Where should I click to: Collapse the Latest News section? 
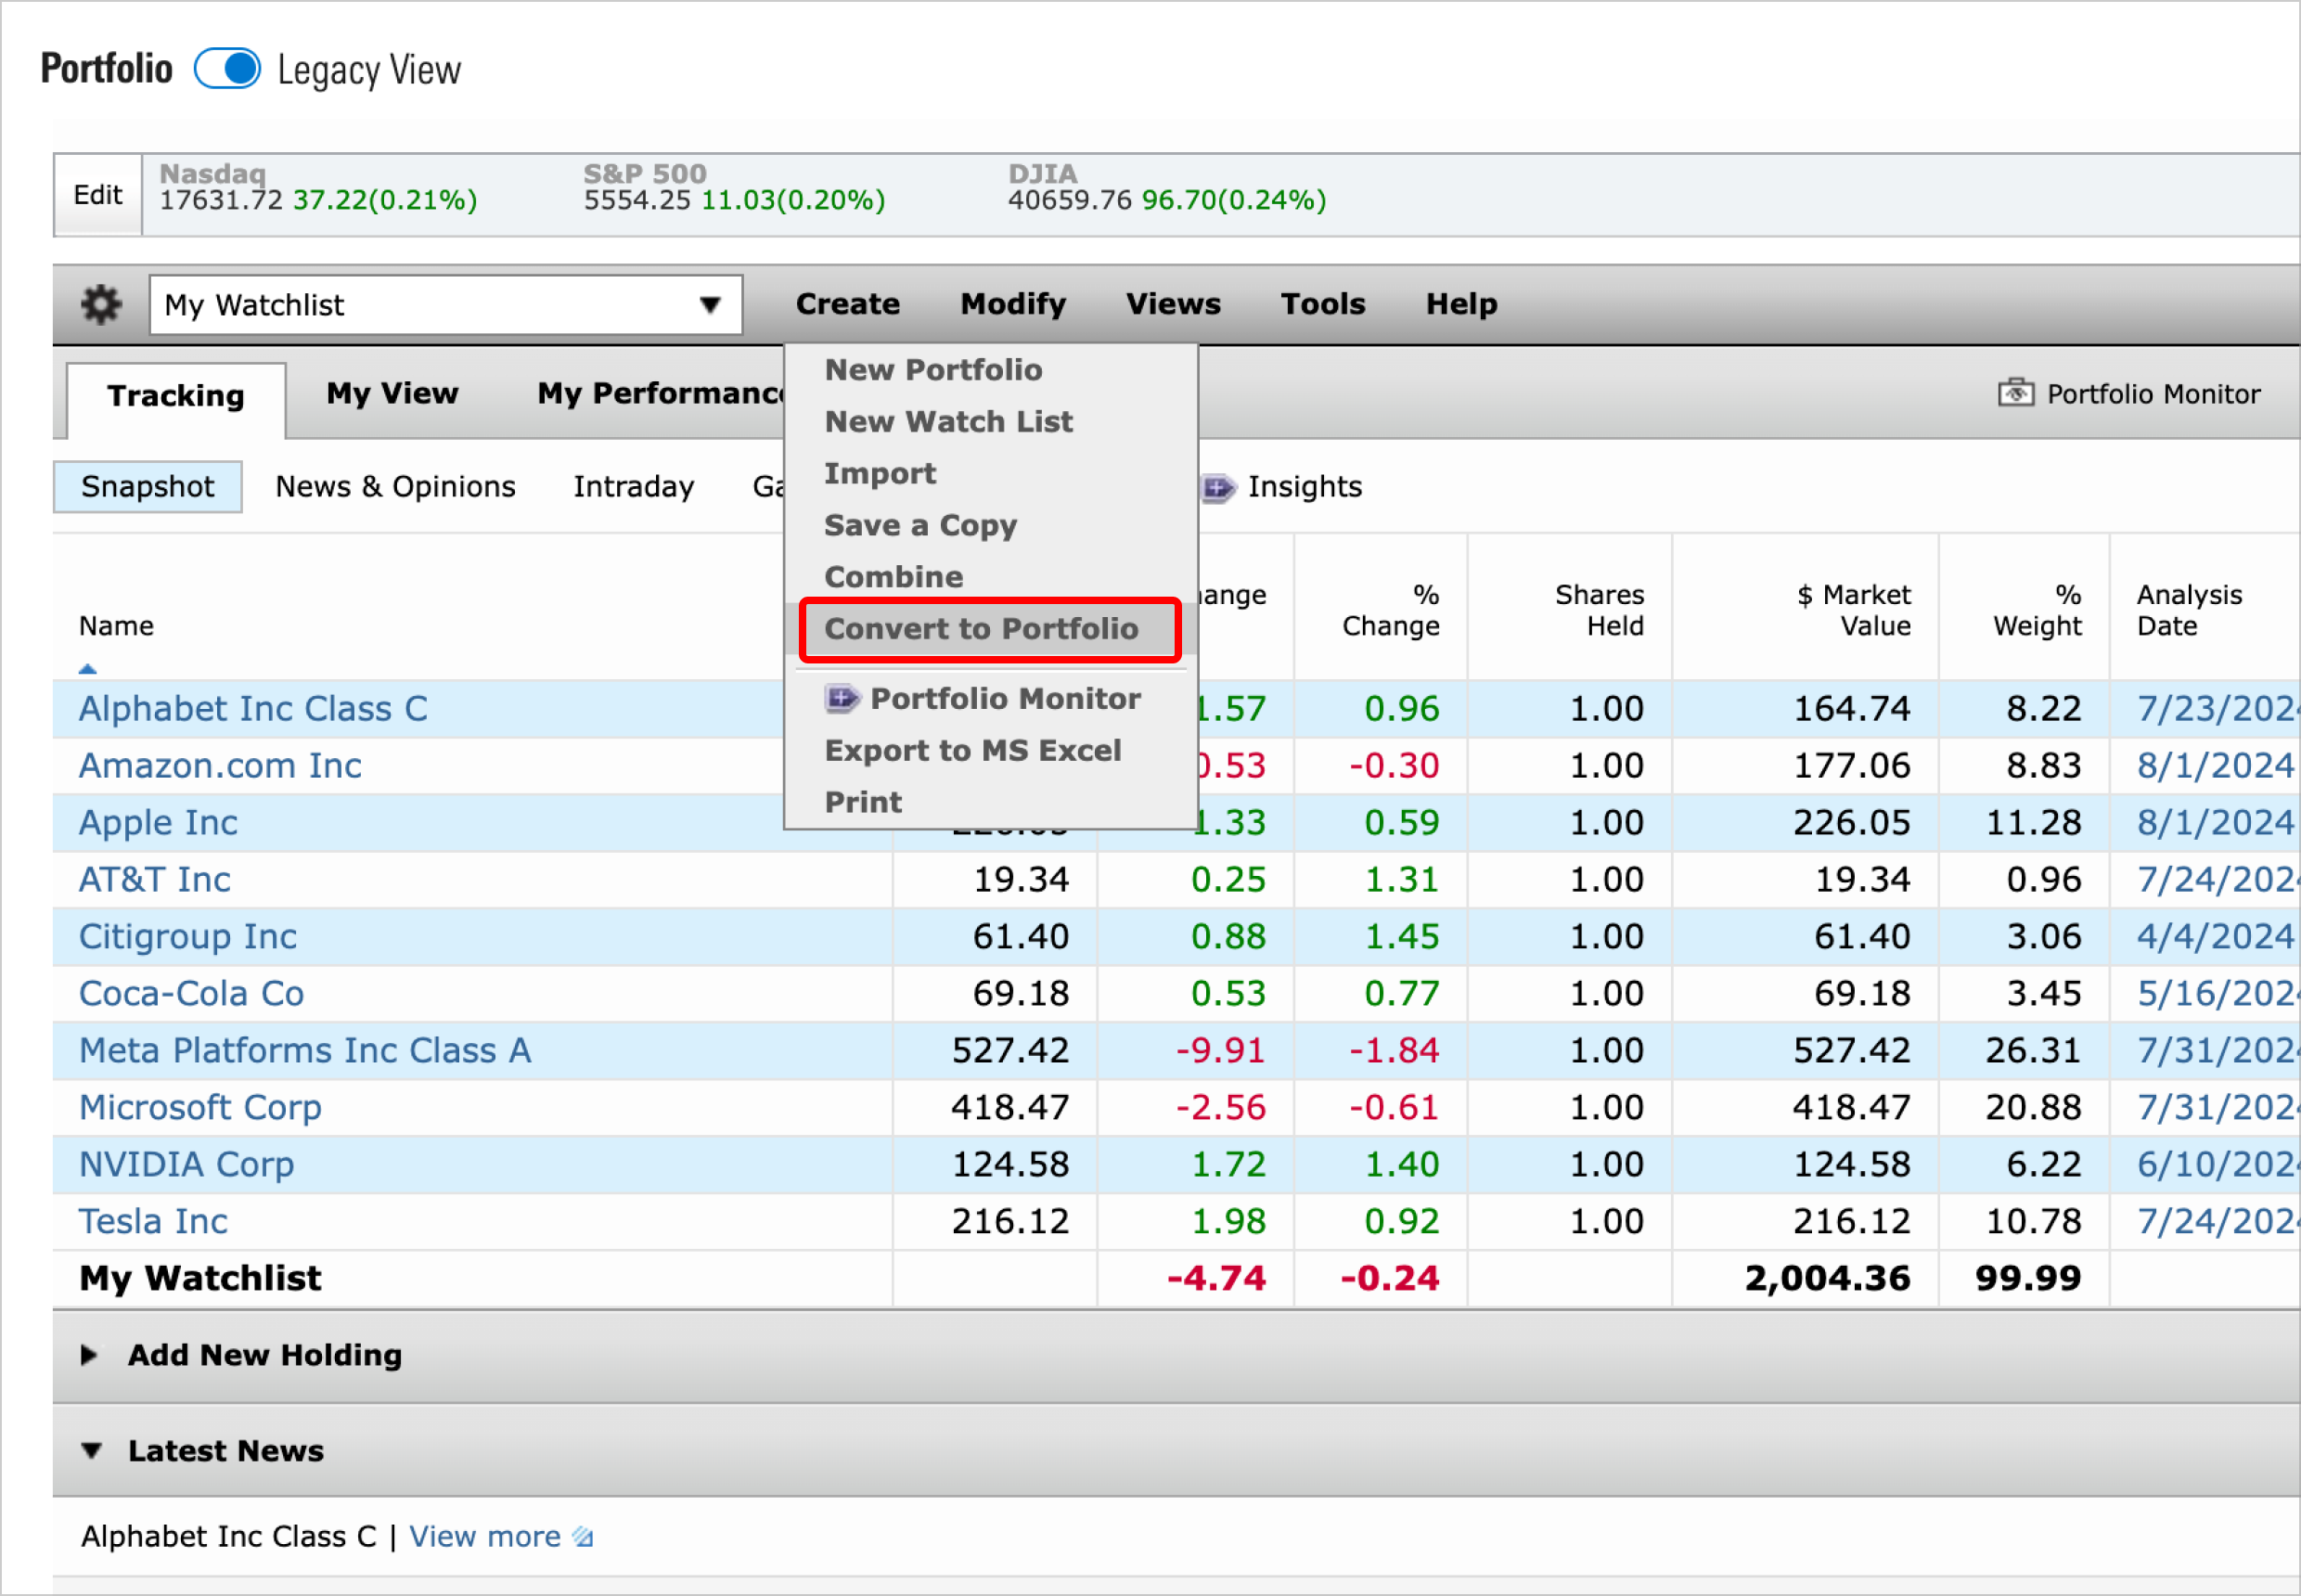point(91,1450)
